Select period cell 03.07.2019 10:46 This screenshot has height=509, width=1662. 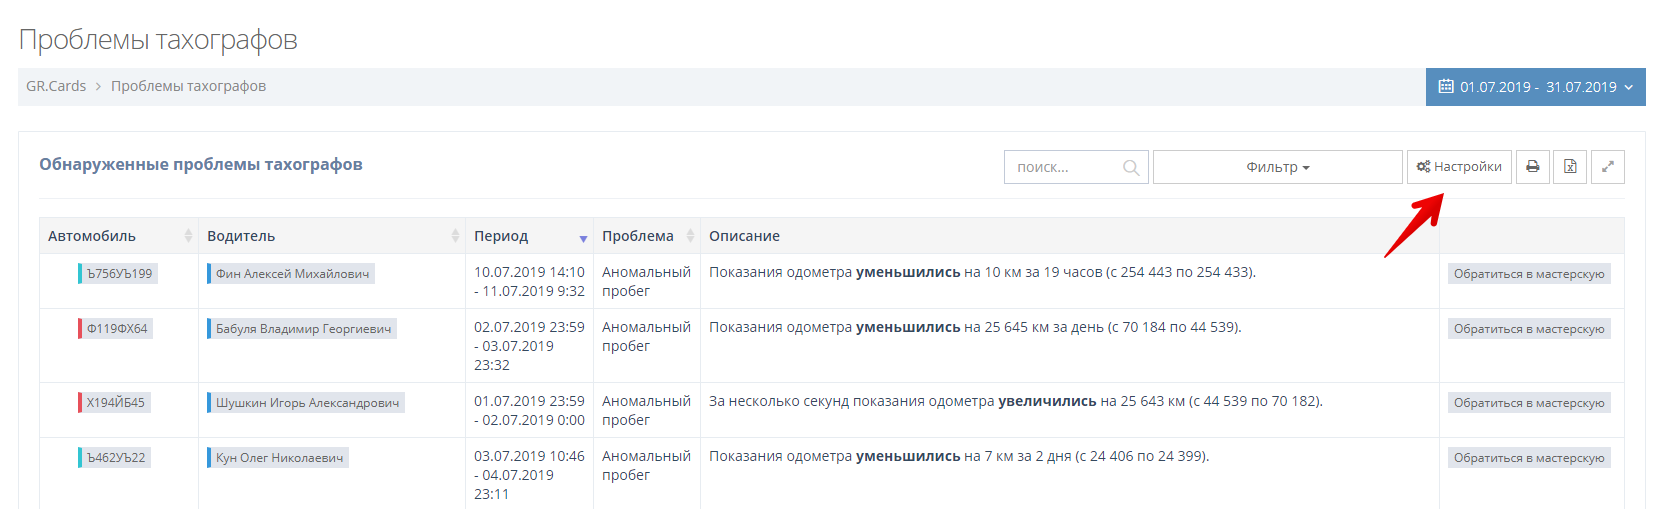[x=529, y=475]
